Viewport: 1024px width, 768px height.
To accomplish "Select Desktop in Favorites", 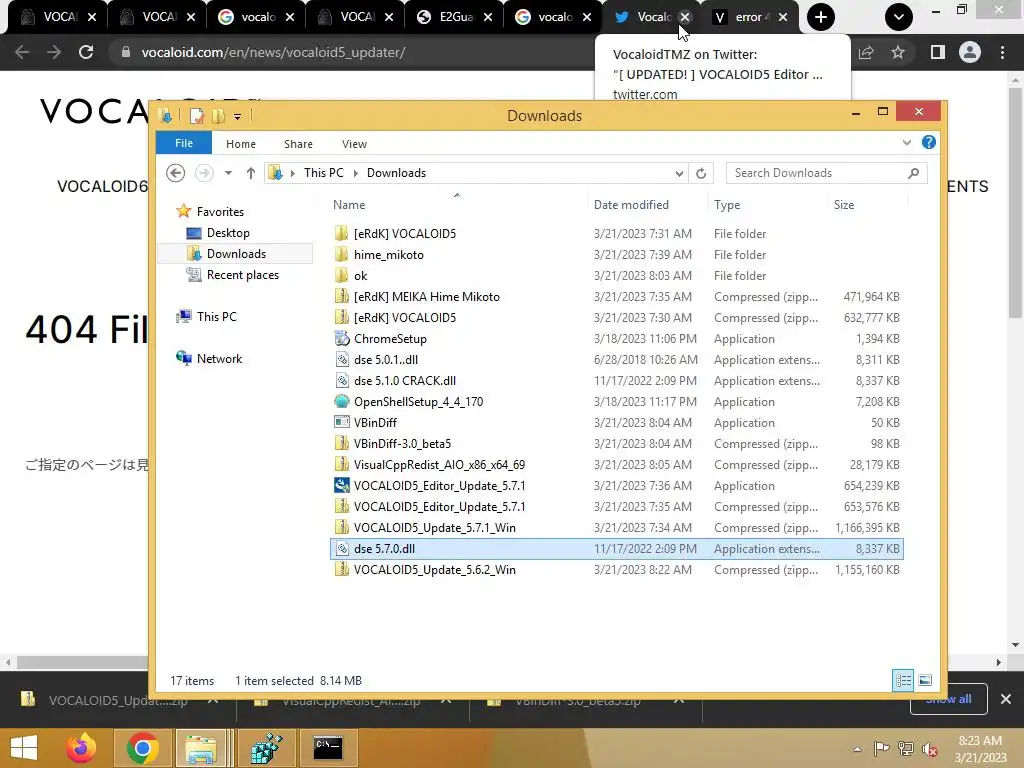I will (227, 232).
